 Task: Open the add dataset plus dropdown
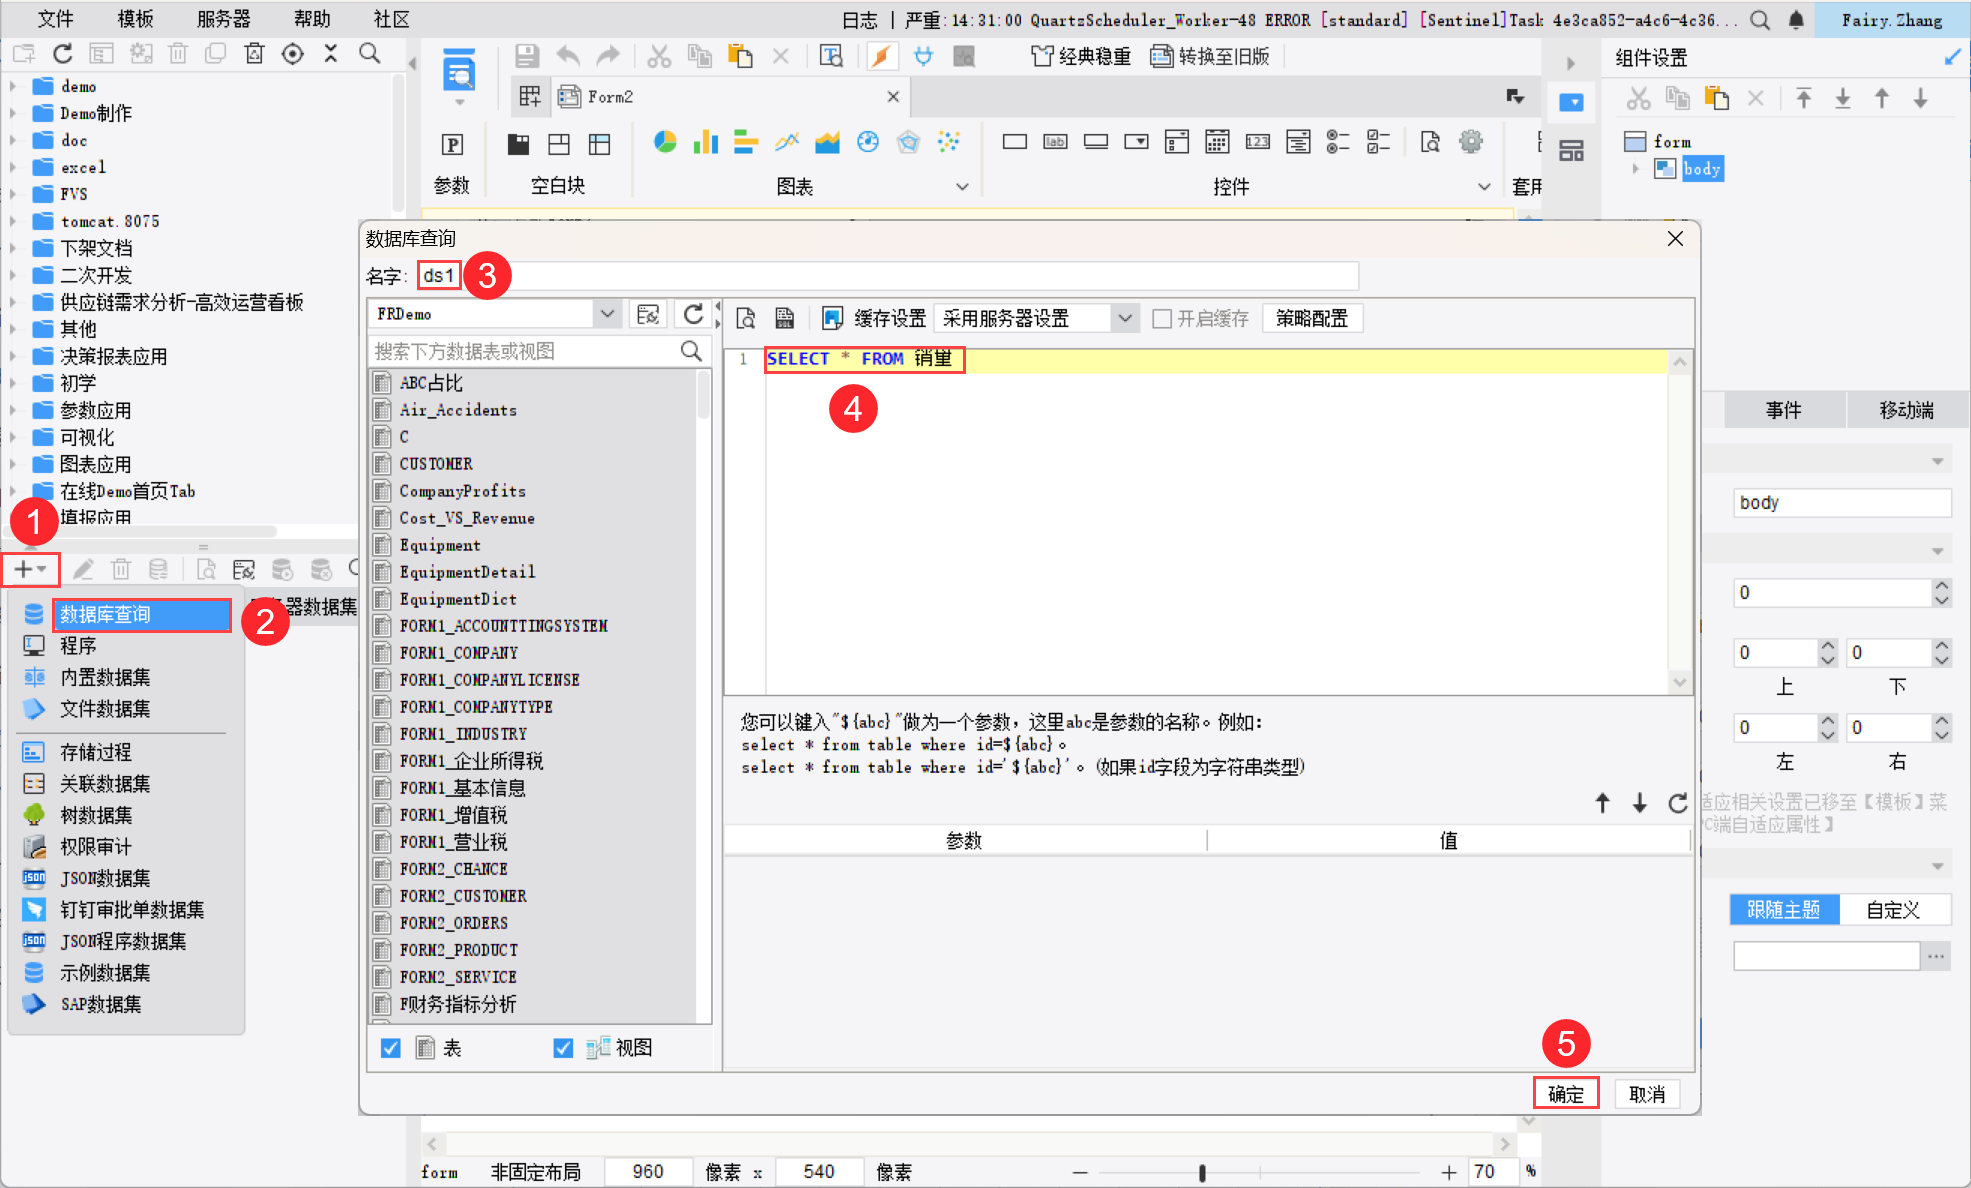tap(30, 569)
